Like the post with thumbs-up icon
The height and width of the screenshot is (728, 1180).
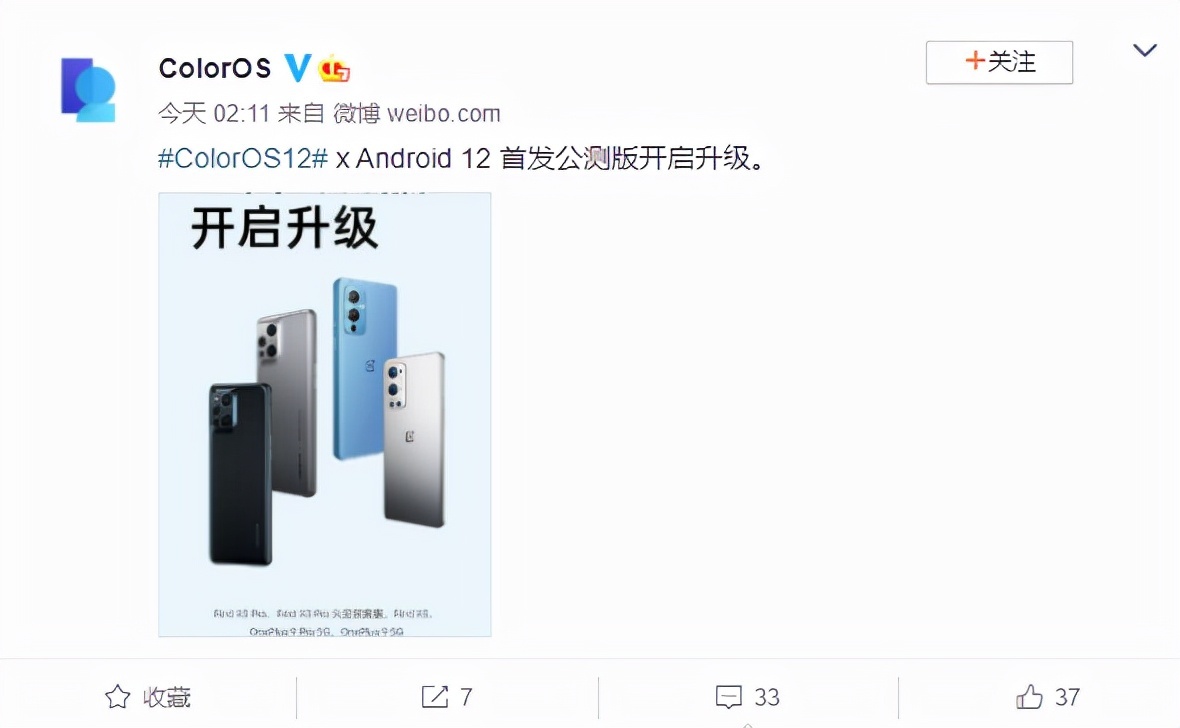(1029, 697)
